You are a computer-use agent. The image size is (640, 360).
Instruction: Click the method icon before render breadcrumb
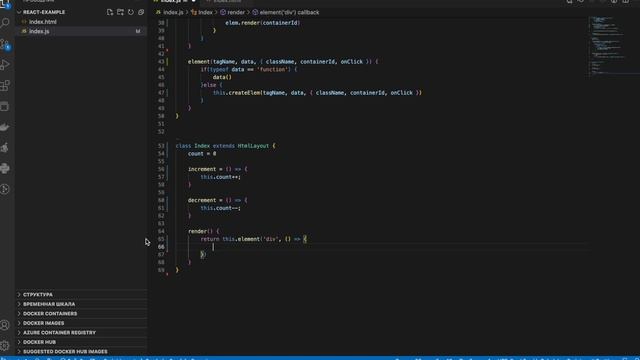(x=223, y=12)
